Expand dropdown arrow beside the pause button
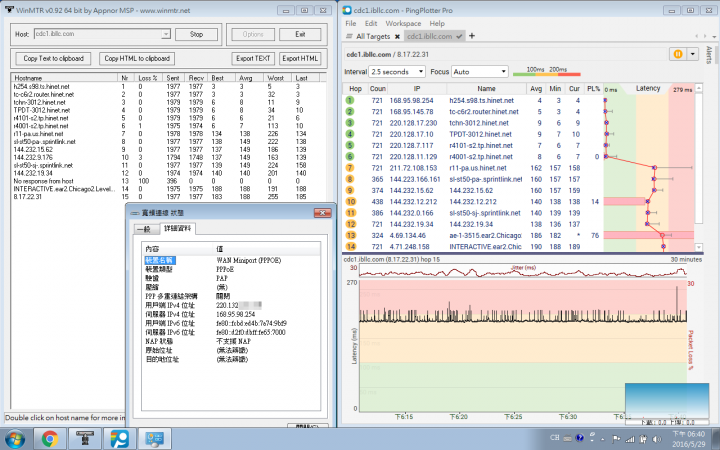This screenshot has width=720, height=450. pos(692,54)
